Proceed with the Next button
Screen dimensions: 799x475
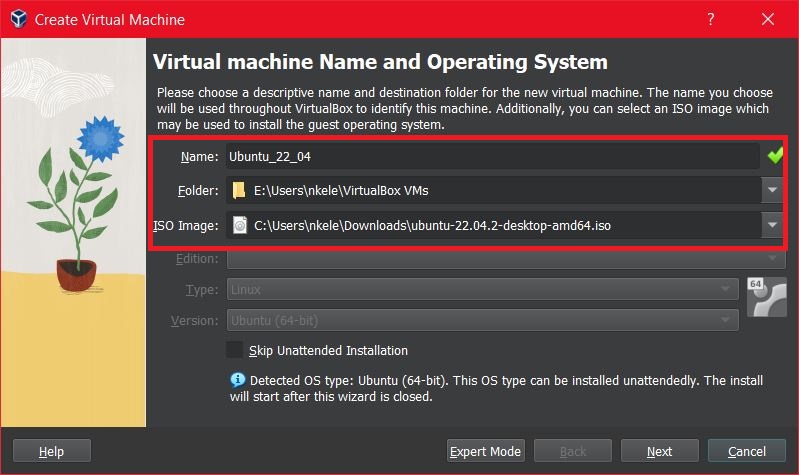[659, 451]
